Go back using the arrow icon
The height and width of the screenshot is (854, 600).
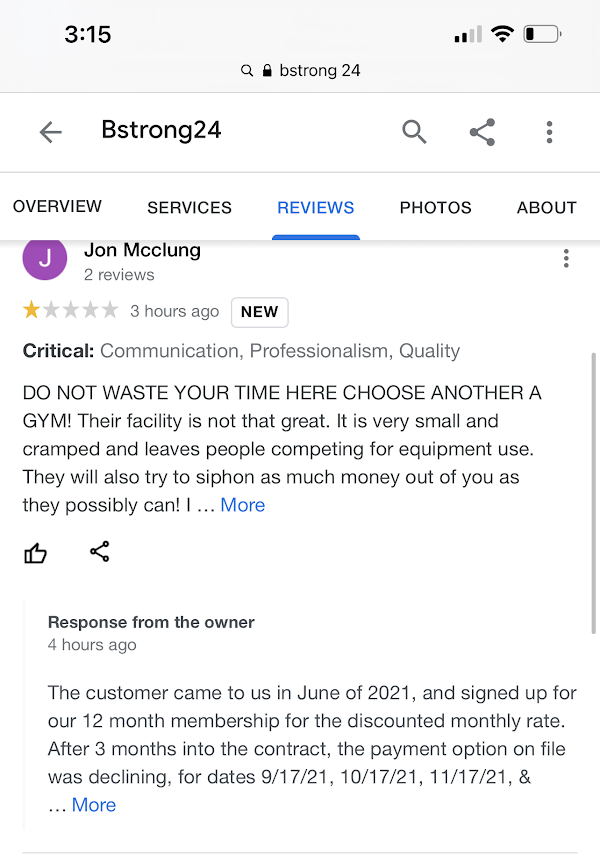50,132
